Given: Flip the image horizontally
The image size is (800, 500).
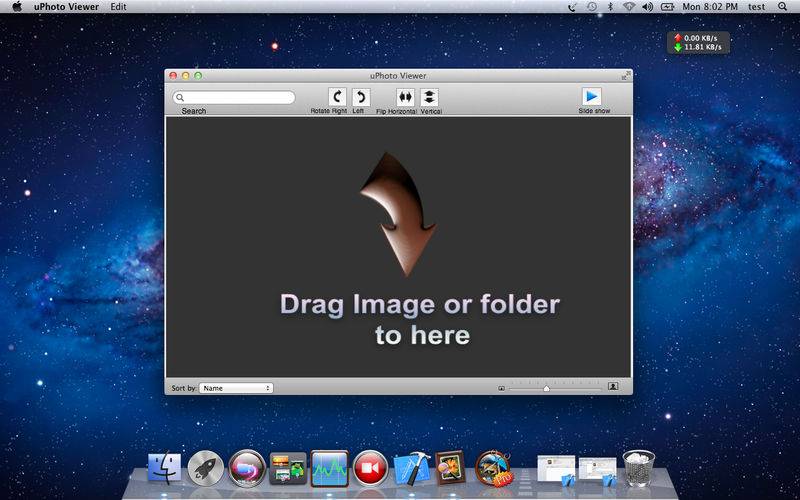Looking at the screenshot, I should click(406, 97).
